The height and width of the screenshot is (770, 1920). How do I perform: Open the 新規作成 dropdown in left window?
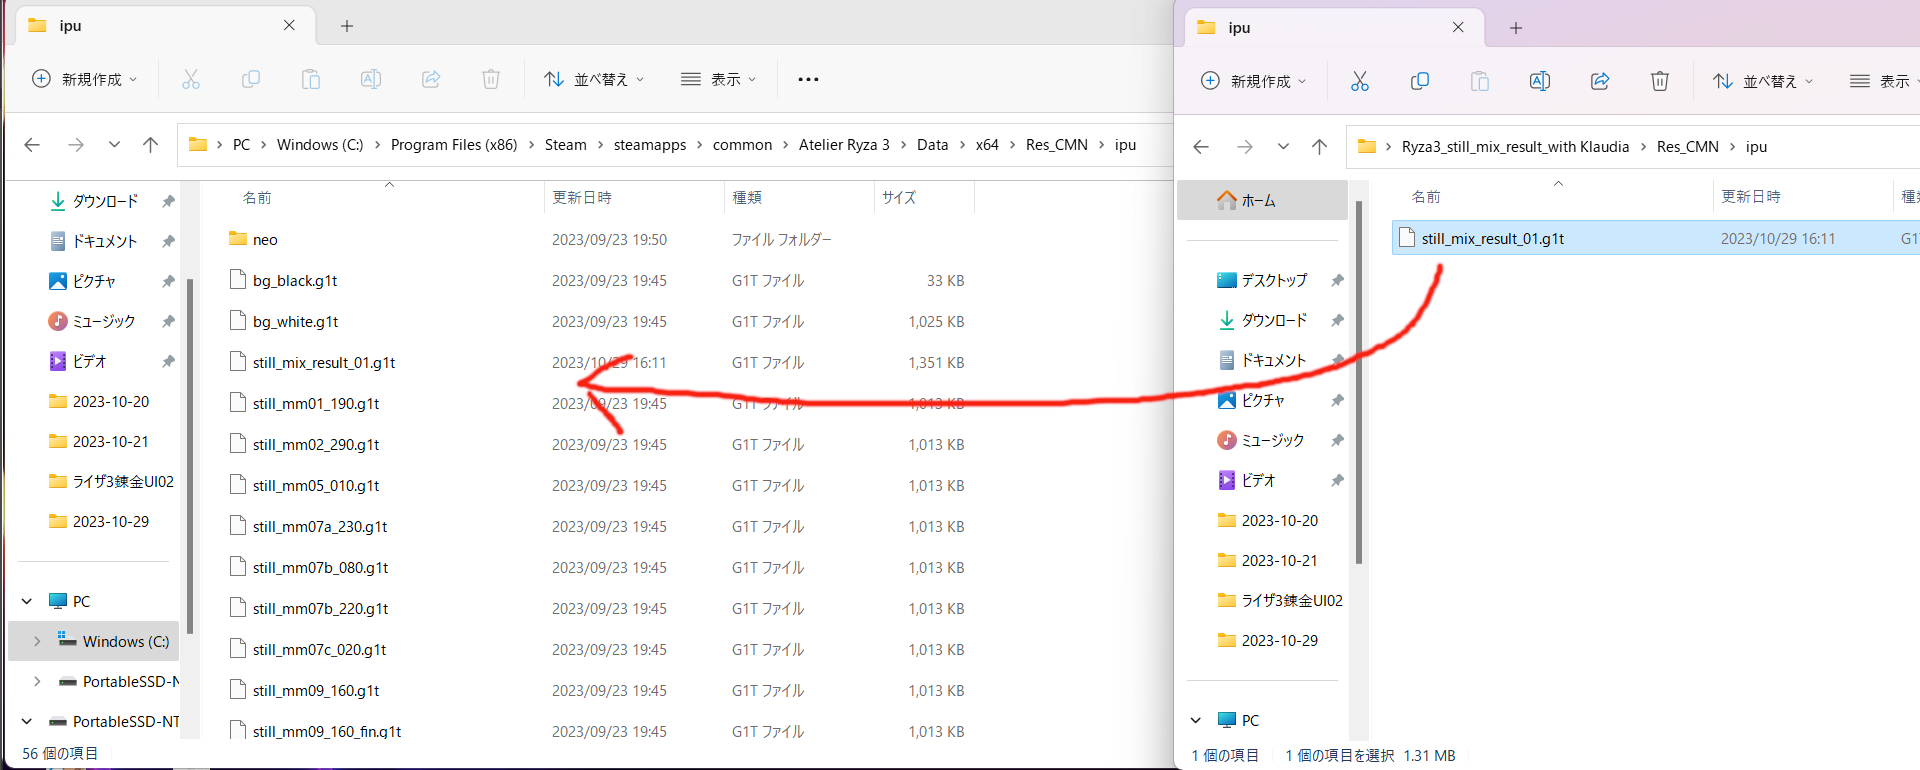pos(85,79)
